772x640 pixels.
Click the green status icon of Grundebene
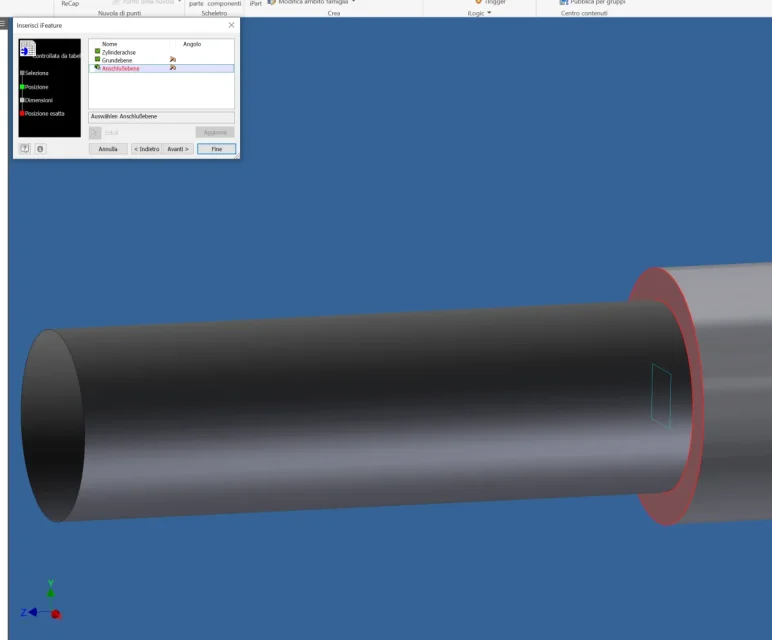(x=97, y=60)
